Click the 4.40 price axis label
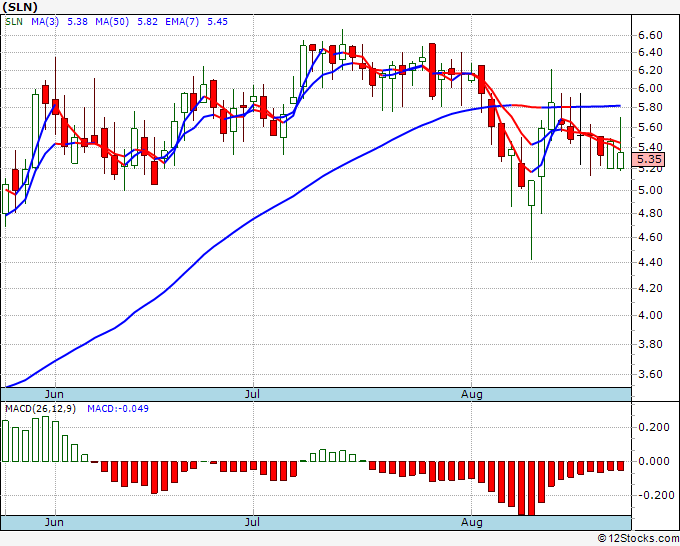Image resolution: width=680 pixels, height=546 pixels. tap(650, 262)
